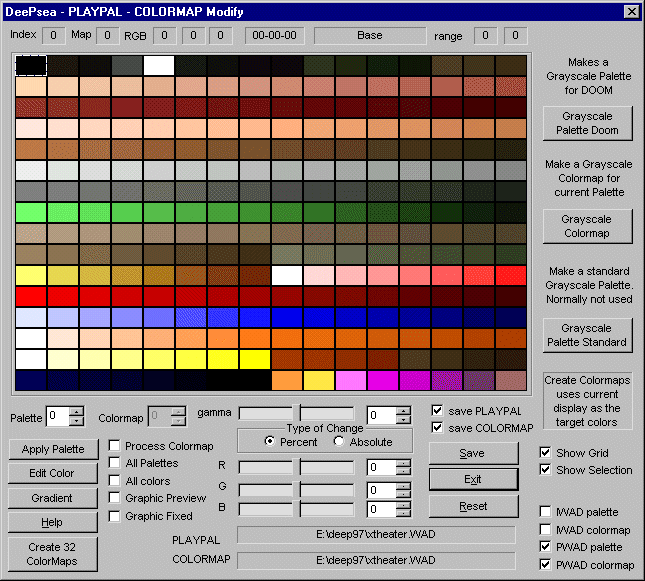This screenshot has height=581, width=645.
Task: Click the Grayscale Palette Doom button
Action: [x=586, y=123]
